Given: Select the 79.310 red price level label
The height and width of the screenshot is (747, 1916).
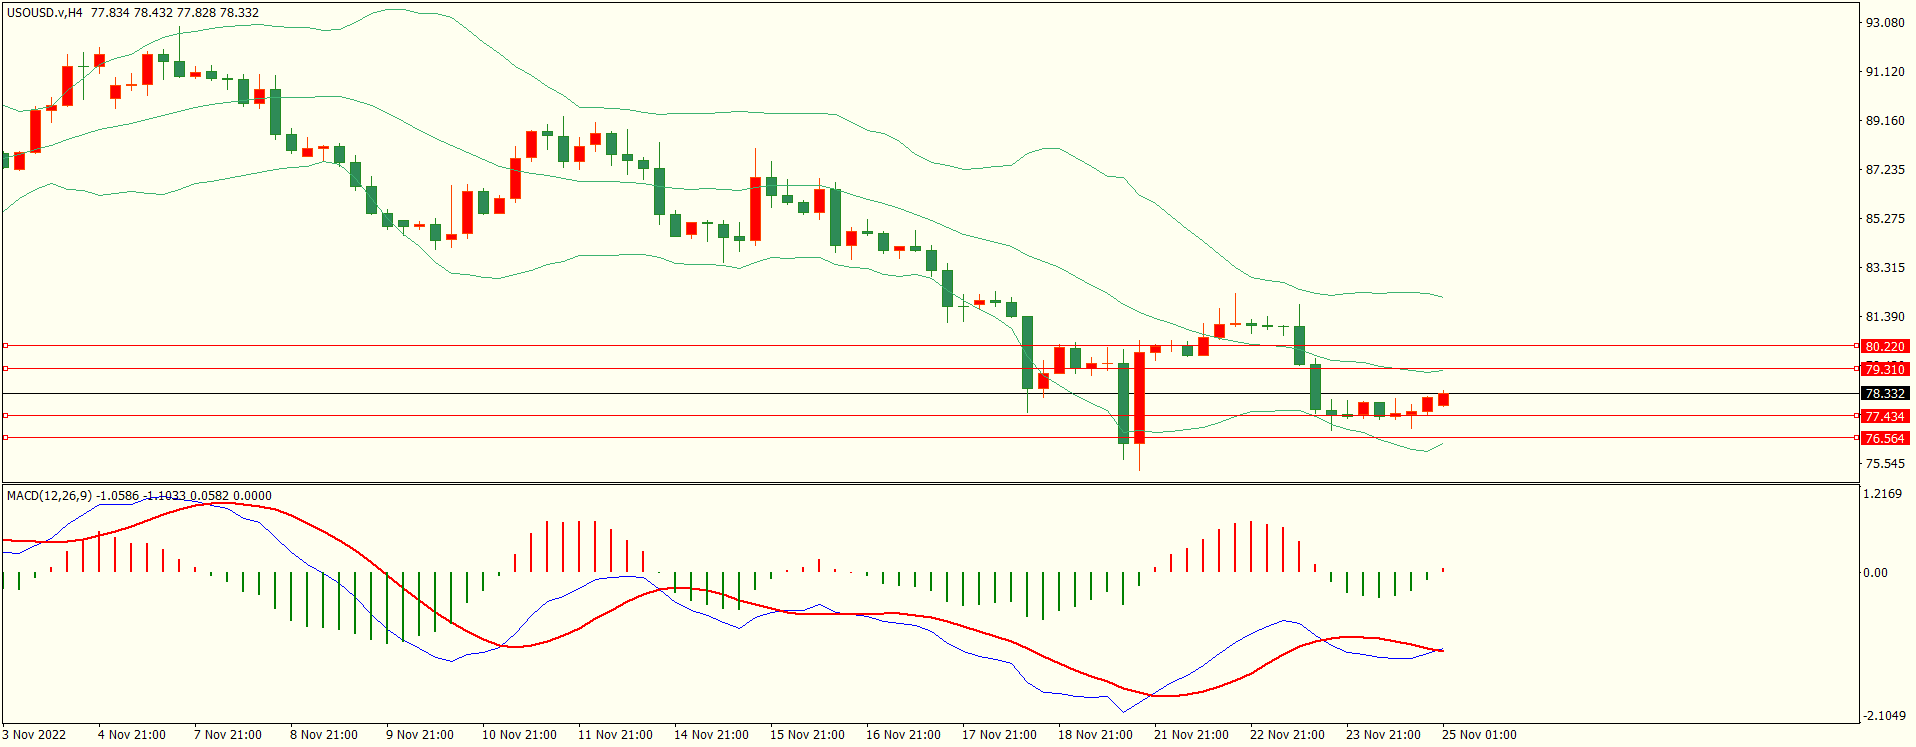Looking at the screenshot, I should (x=1884, y=369).
